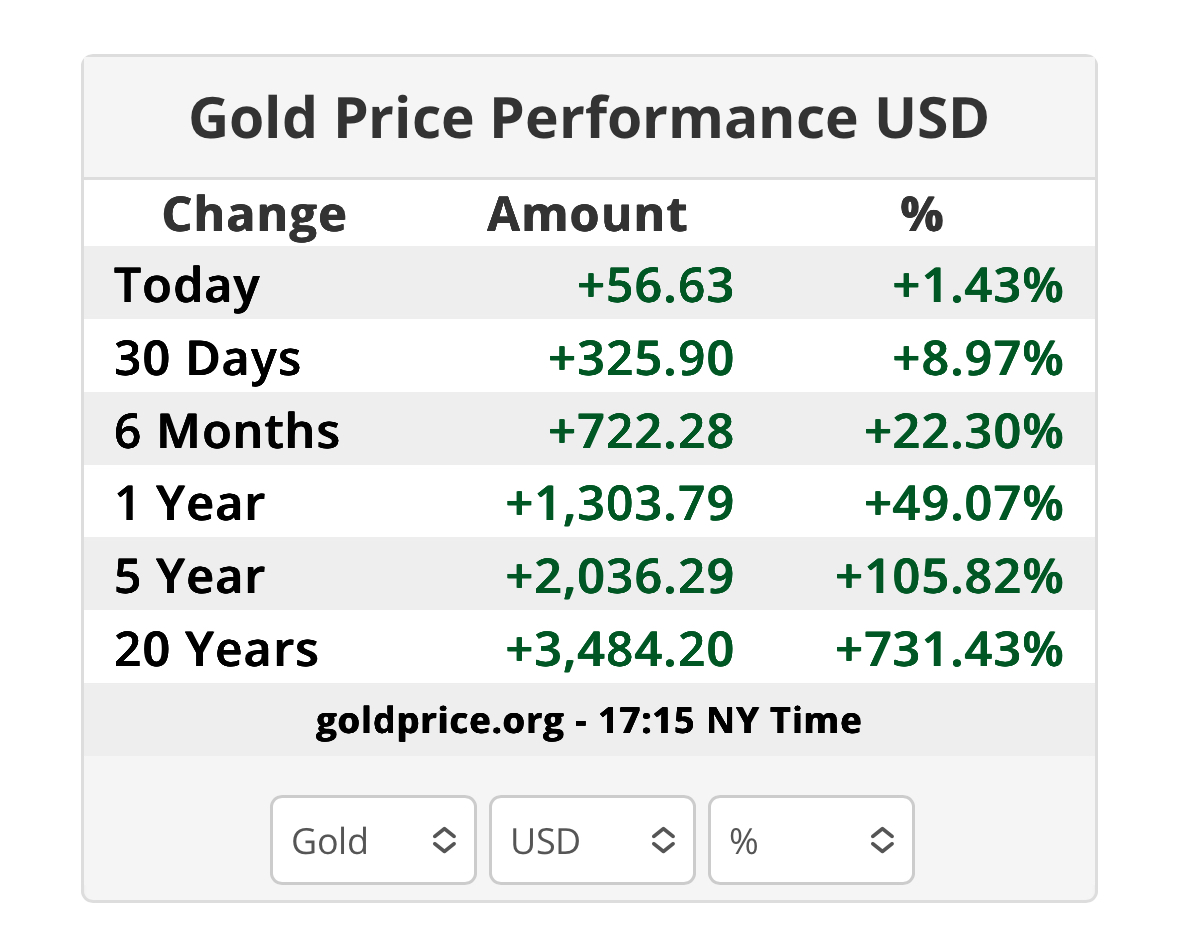Open the Gold metal dropdown
The height and width of the screenshot is (951, 1179).
pos(372,841)
